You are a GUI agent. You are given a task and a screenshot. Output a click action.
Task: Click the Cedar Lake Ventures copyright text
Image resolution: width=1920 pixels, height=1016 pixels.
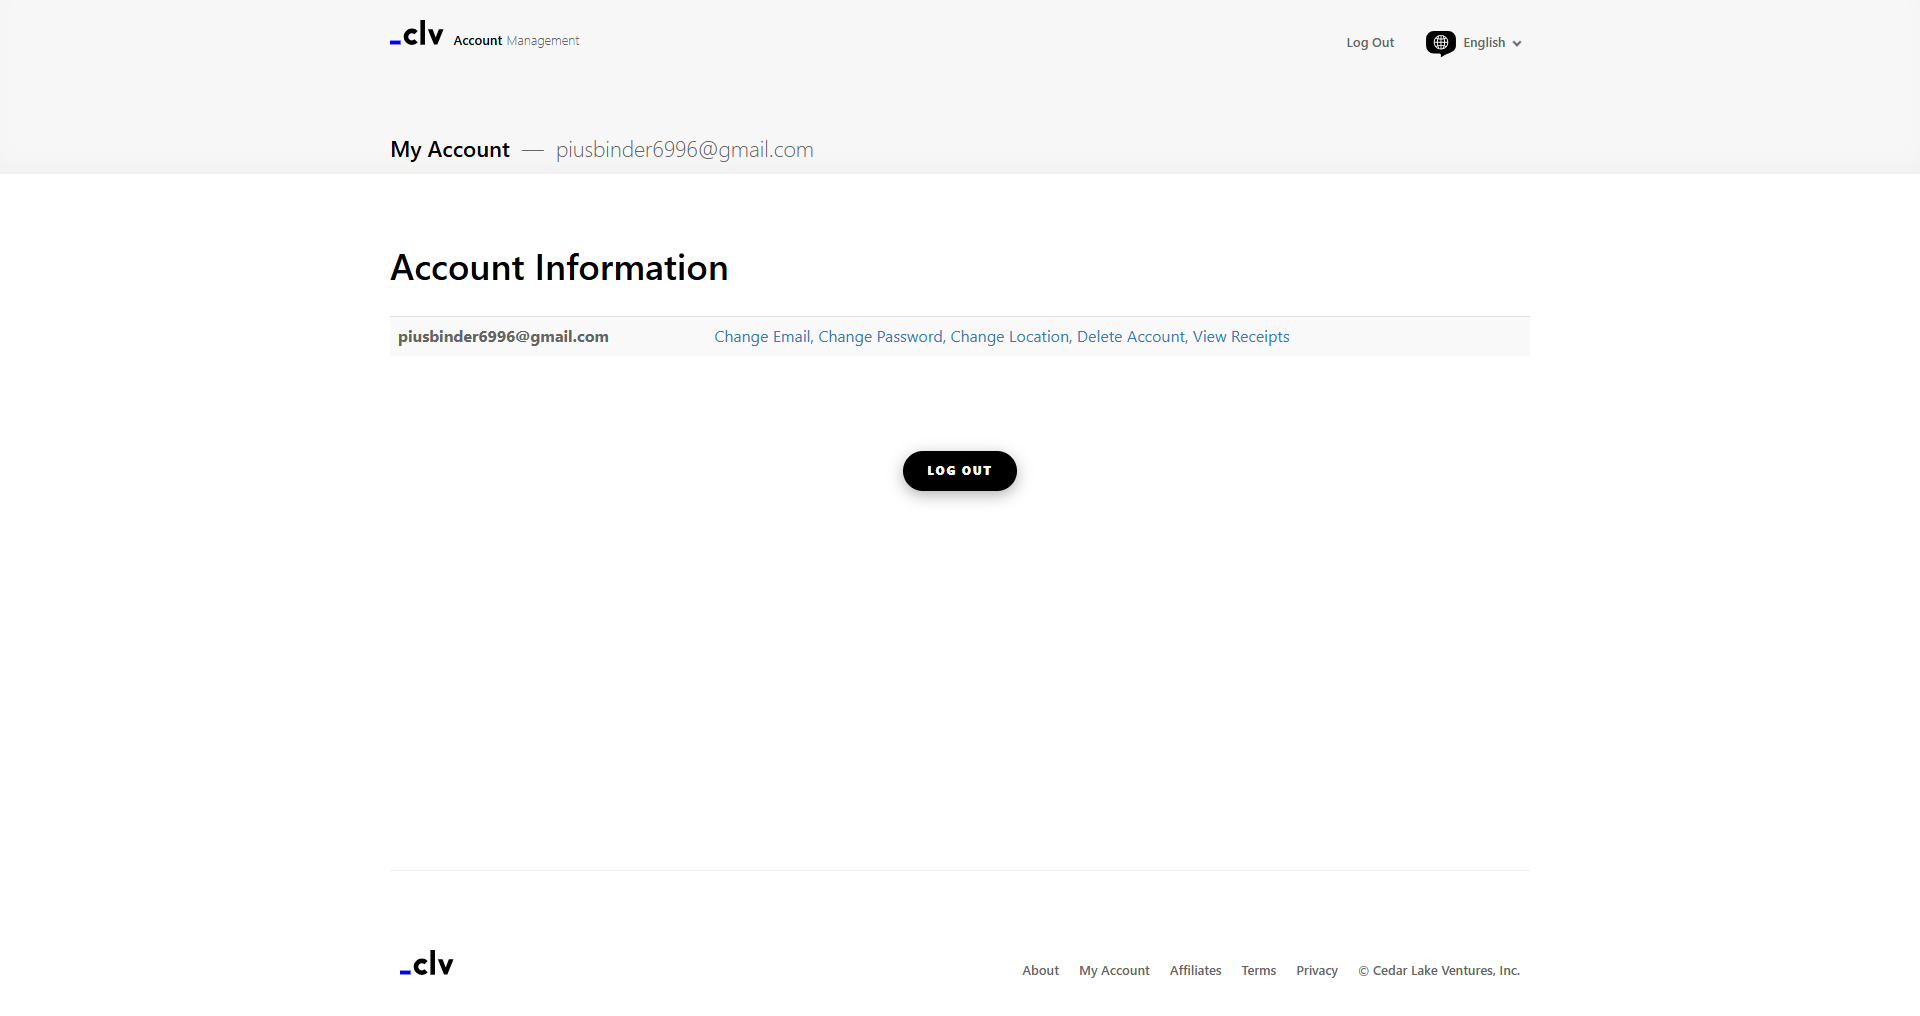point(1439,971)
